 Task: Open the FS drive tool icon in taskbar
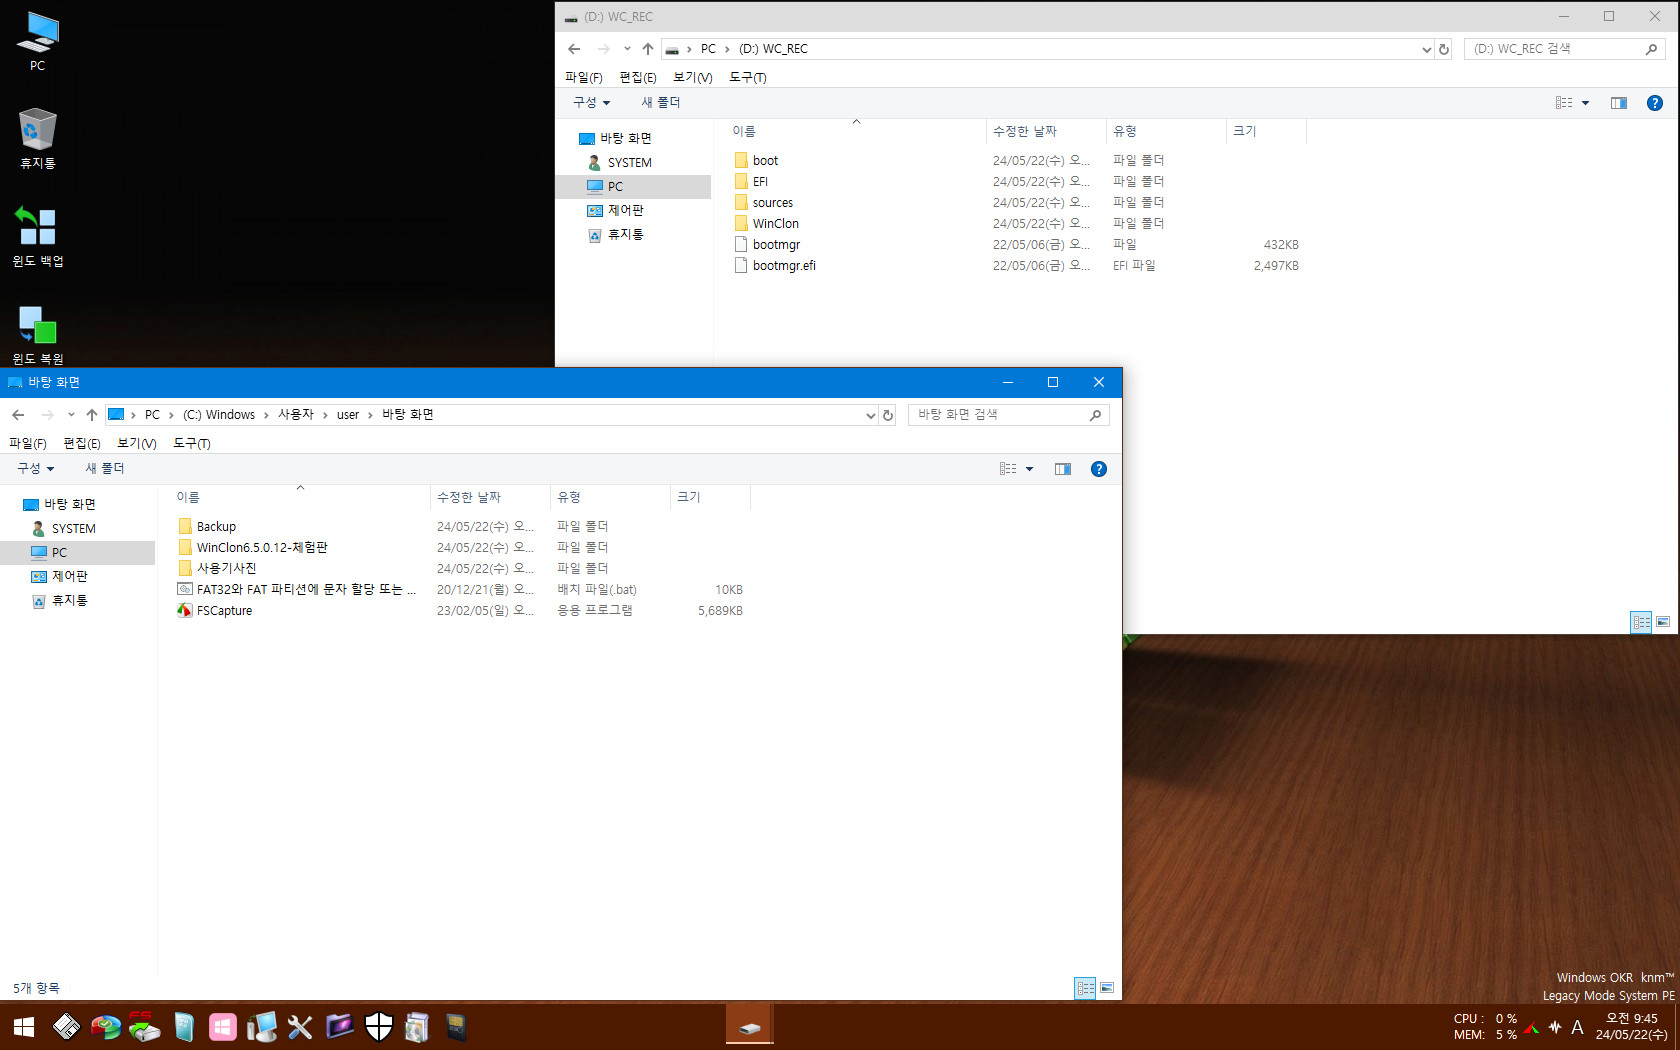(x=144, y=1027)
